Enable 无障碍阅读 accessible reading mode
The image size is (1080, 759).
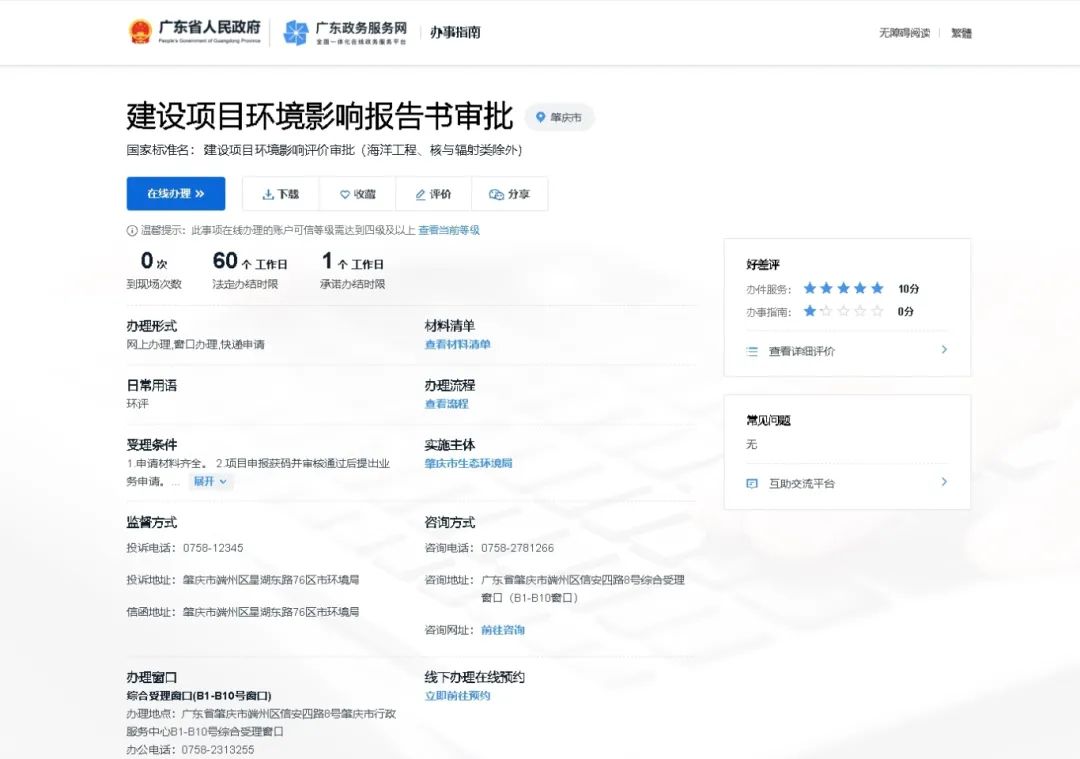(x=905, y=32)
